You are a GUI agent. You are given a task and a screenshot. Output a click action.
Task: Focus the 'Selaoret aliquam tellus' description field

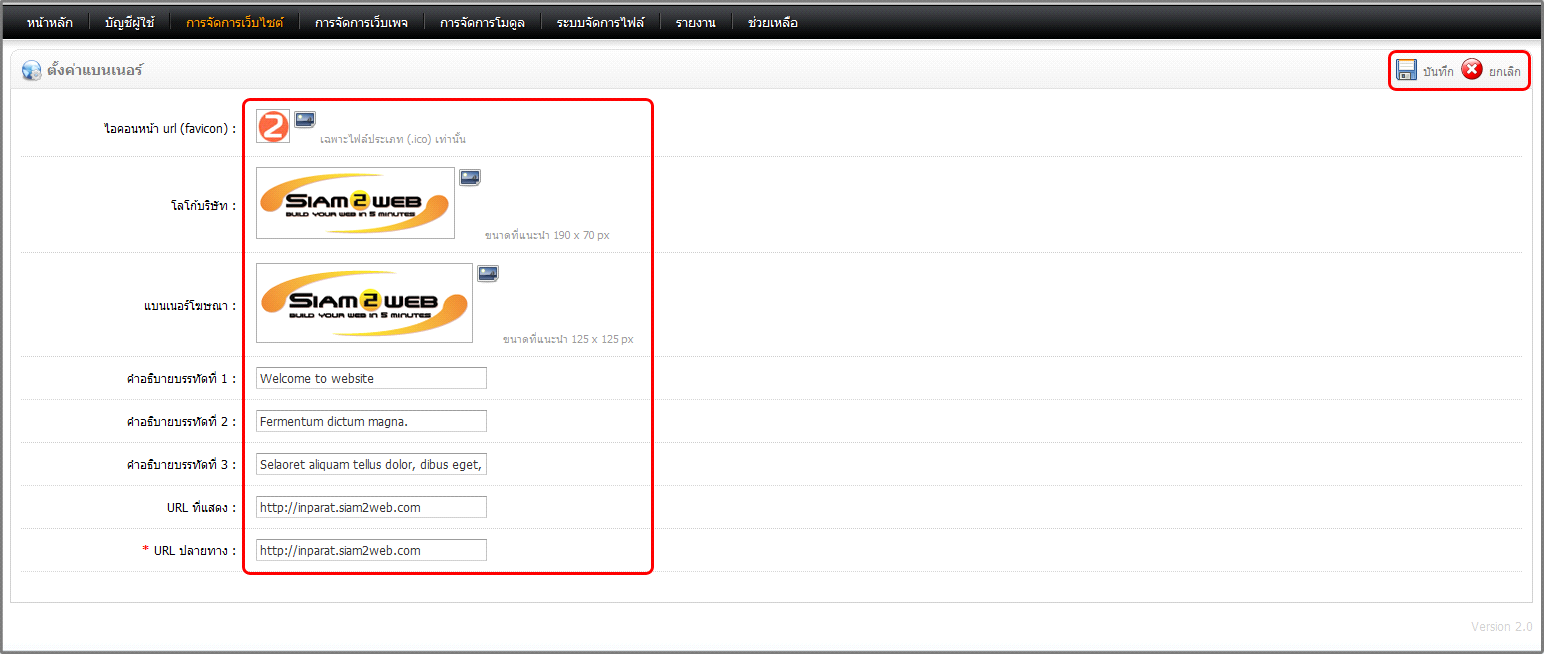(371, 464)
